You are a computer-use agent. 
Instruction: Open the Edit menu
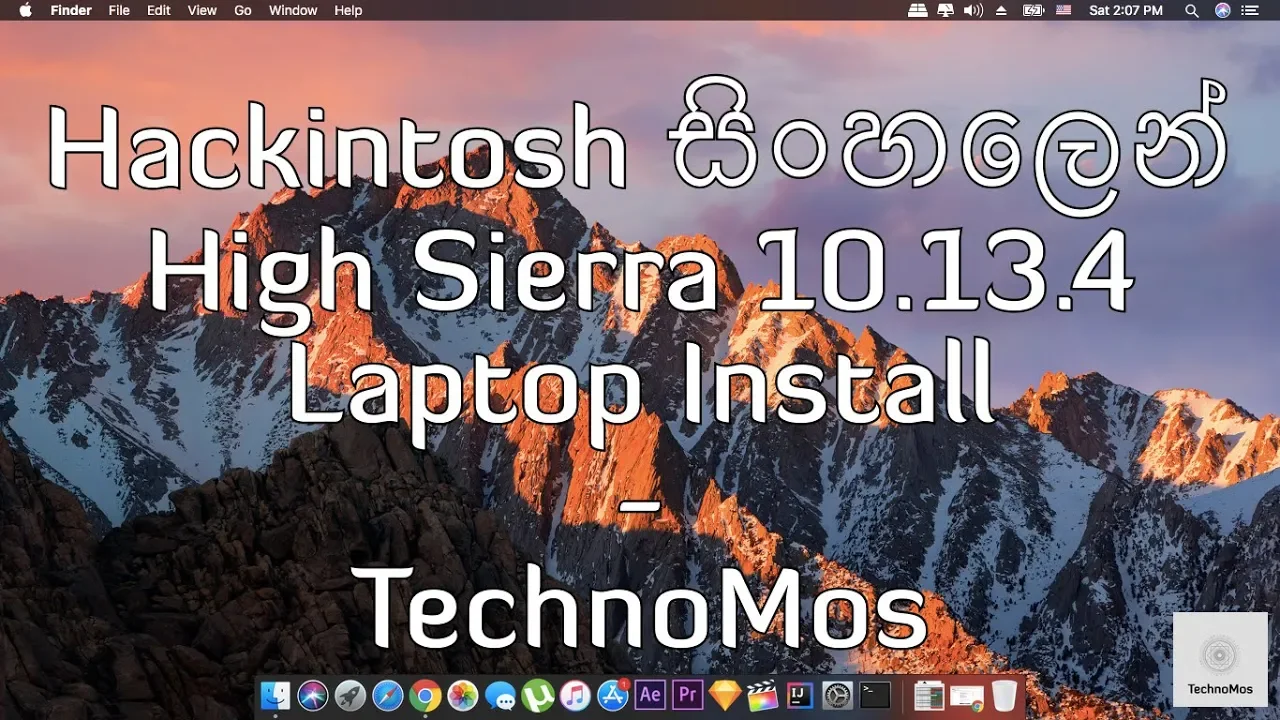[x=158, y=10]
